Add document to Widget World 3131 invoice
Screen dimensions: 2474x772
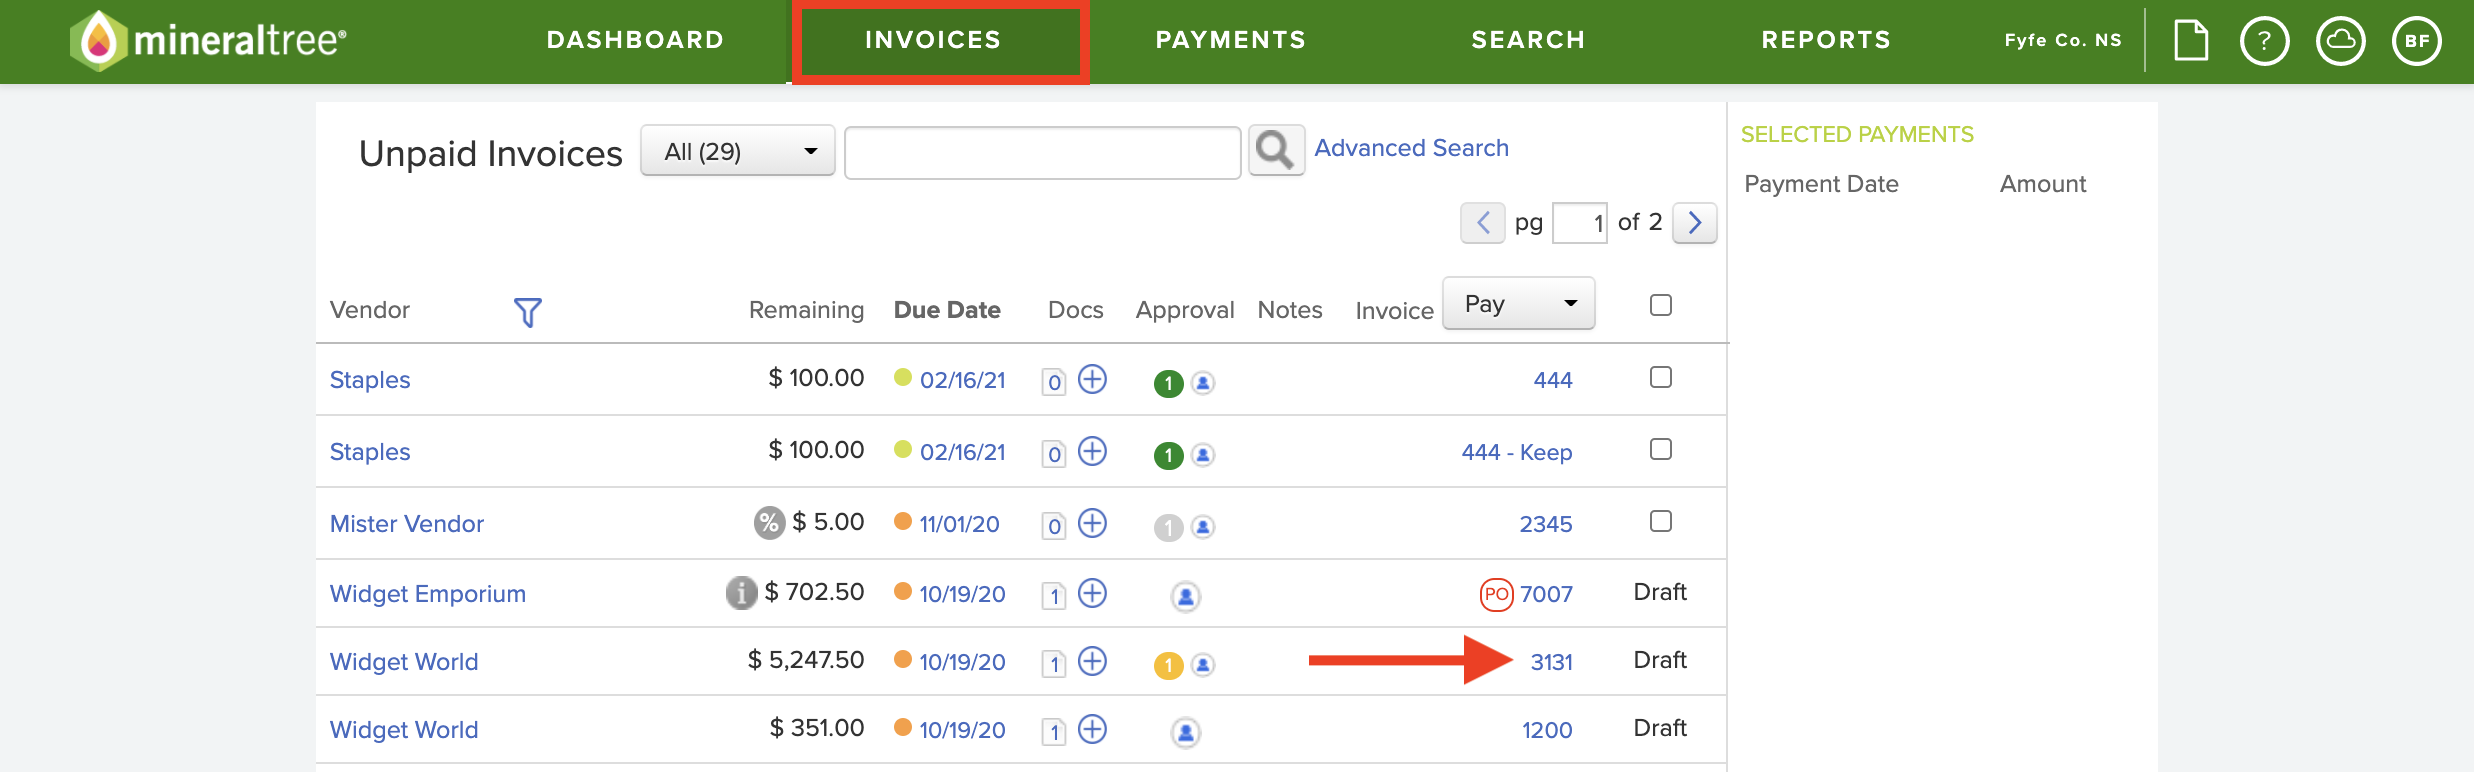1093,662
